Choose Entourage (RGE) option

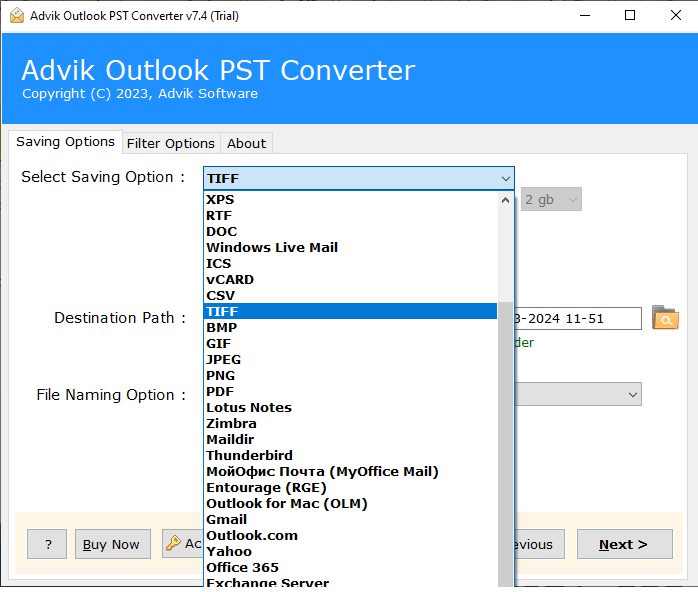[350, 488]
